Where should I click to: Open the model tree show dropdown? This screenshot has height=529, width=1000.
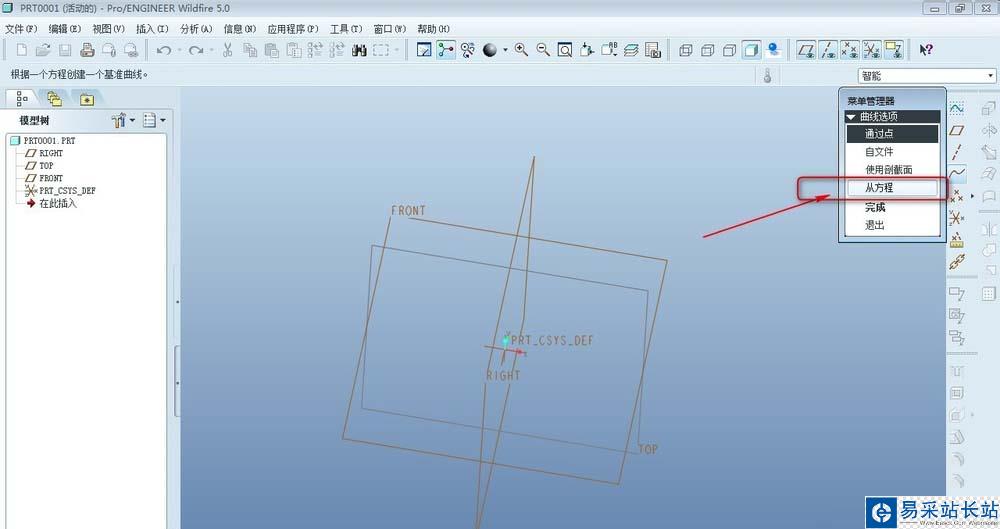(x=154, y=120)
